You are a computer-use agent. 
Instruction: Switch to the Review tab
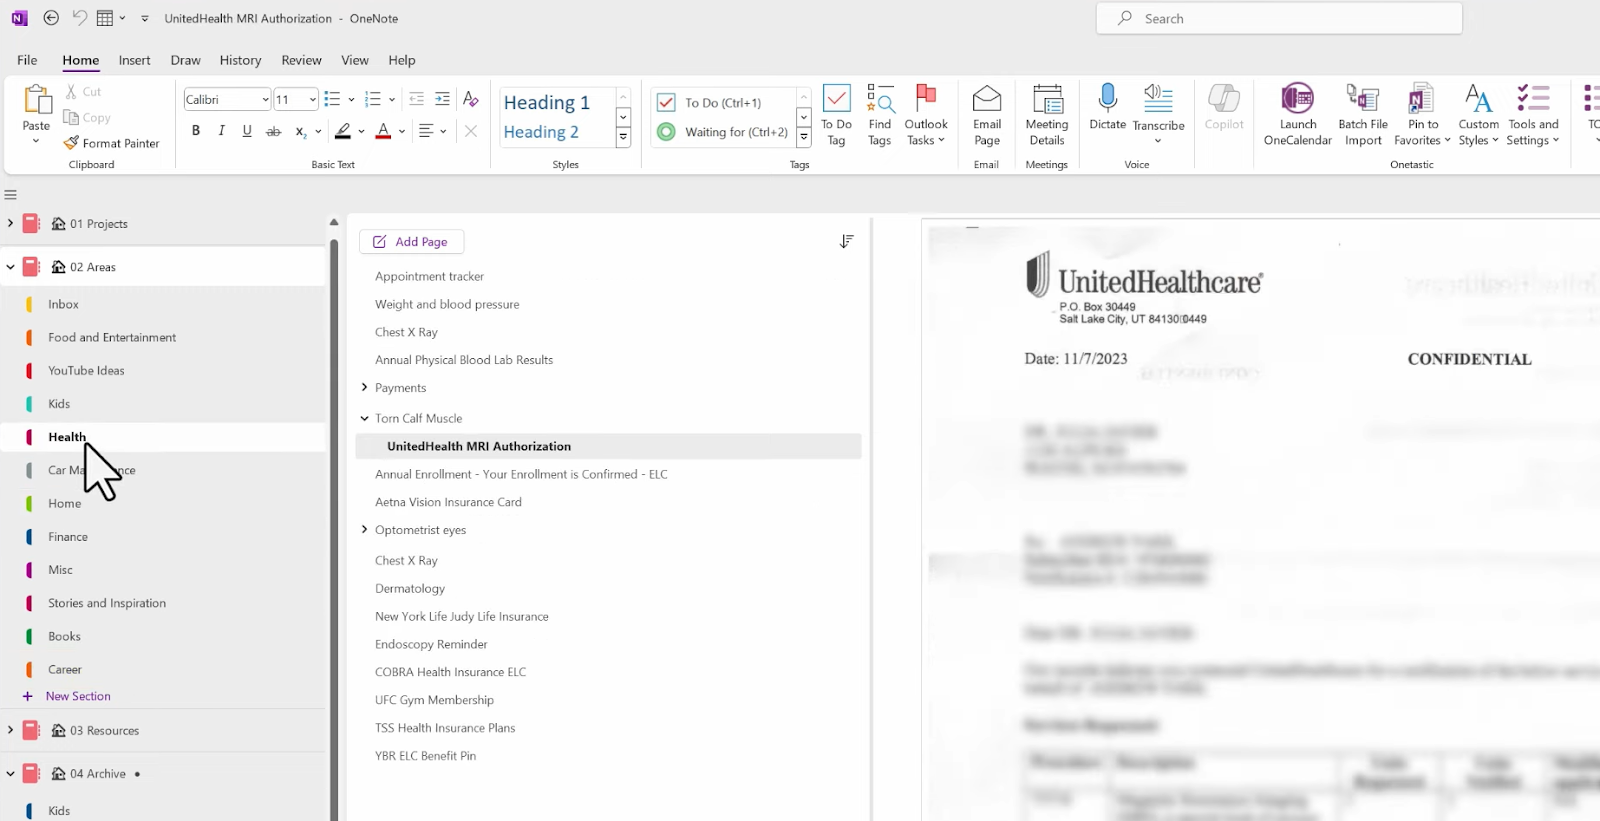pos(301,60)
